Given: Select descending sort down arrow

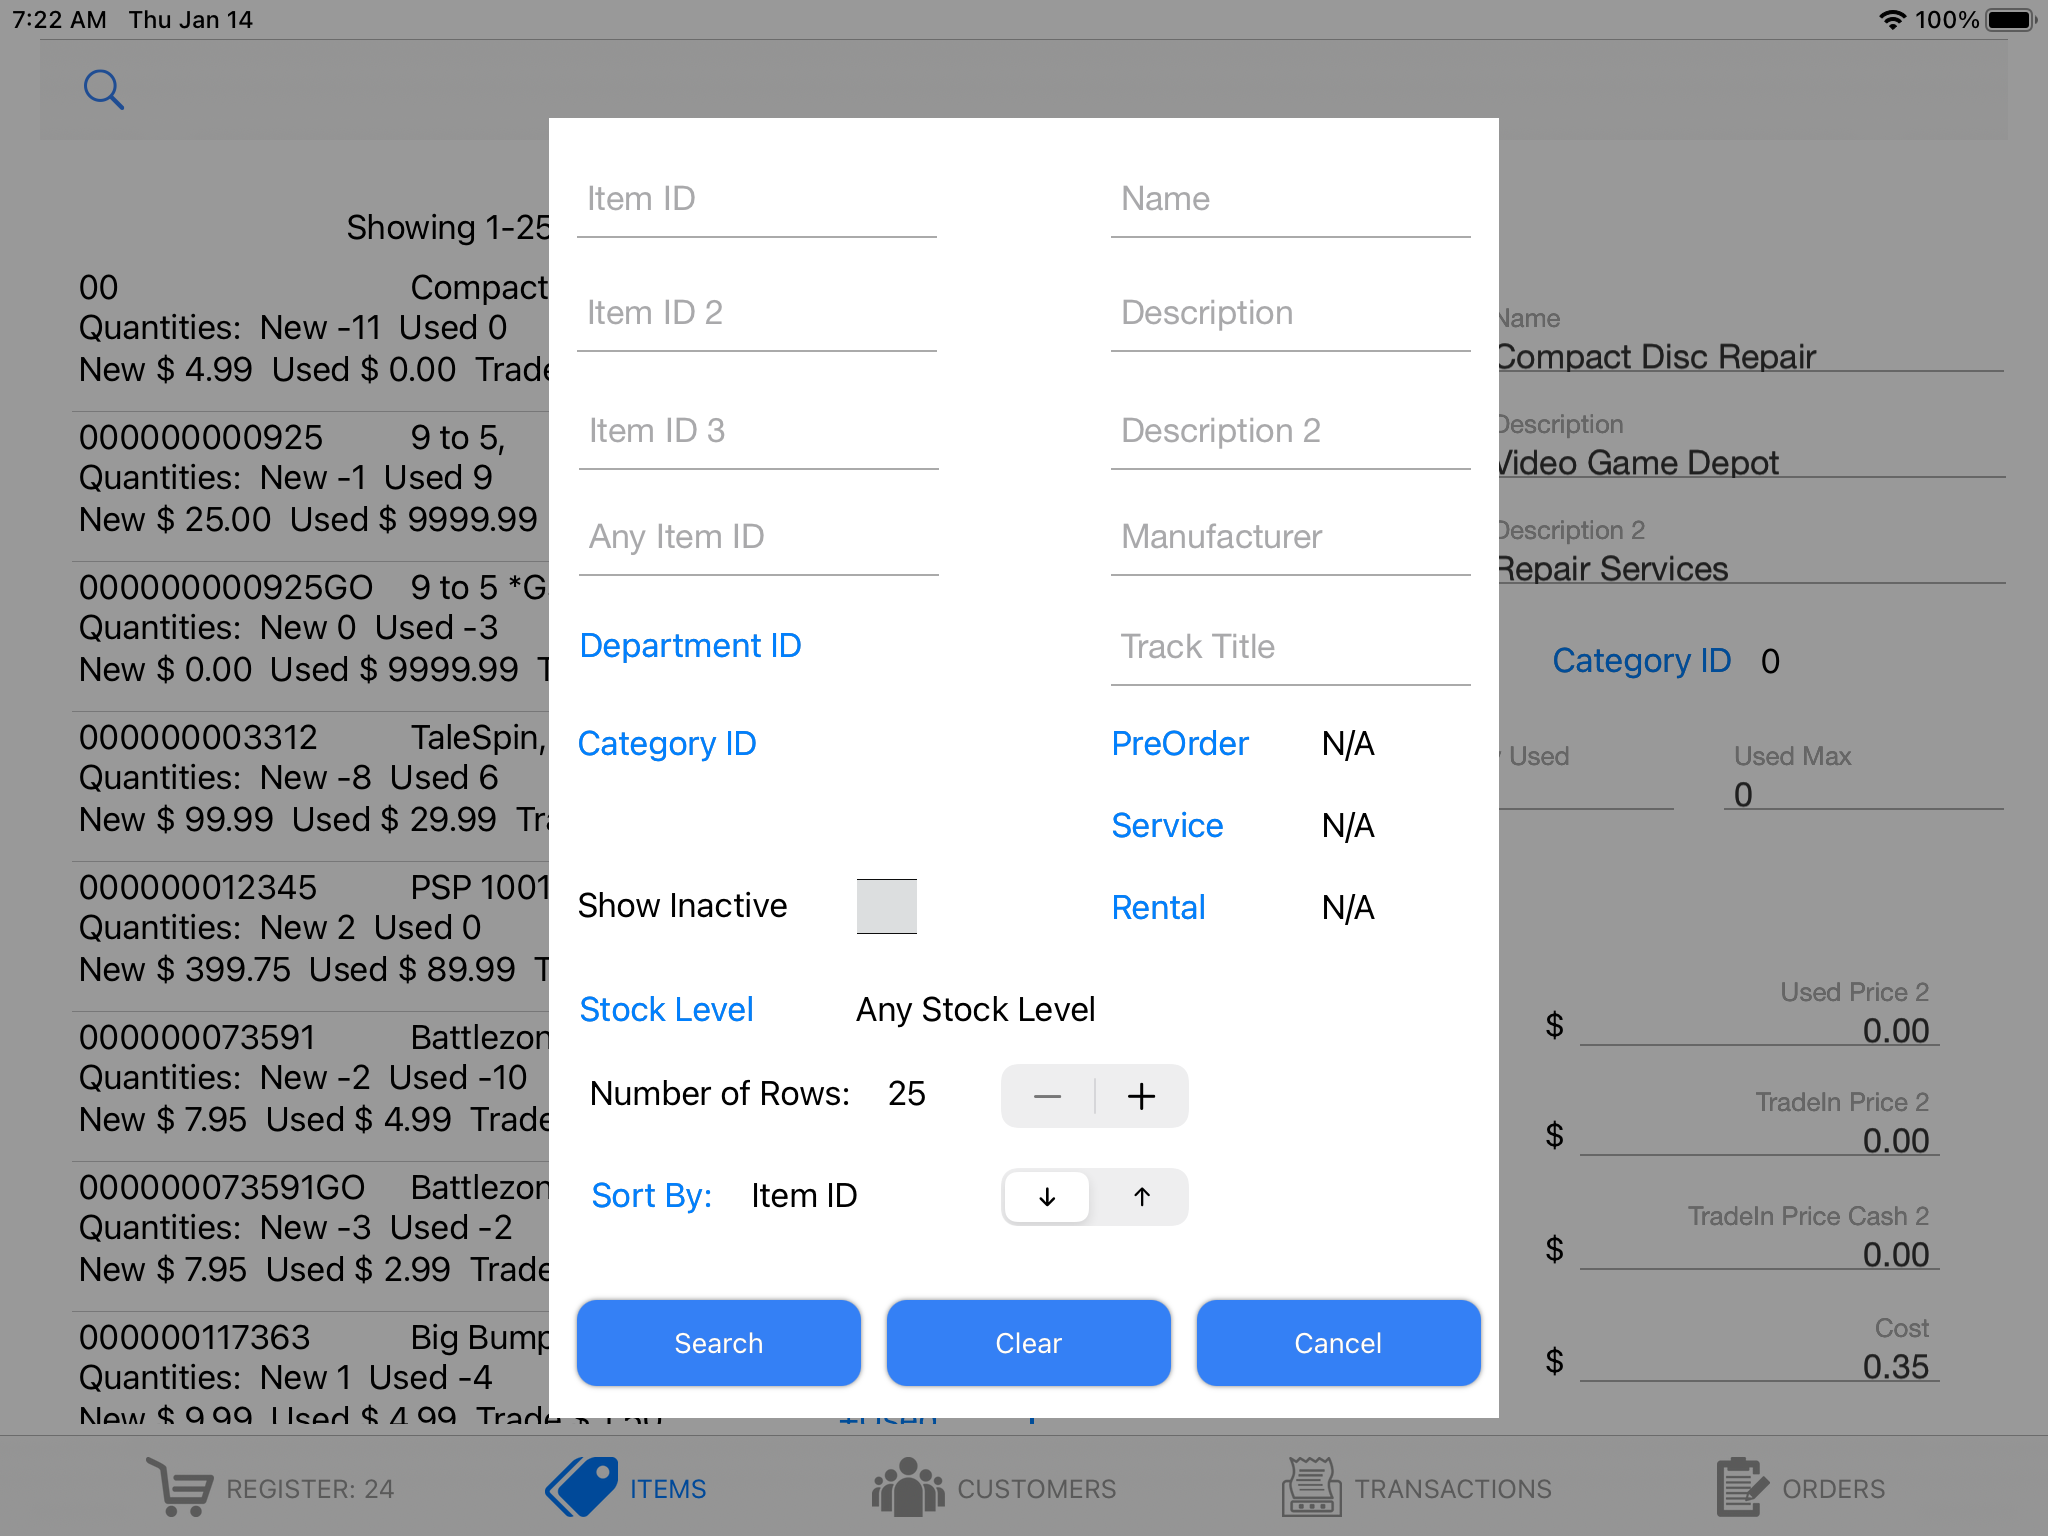Looking at the screenshot, I should (1047, 1196).
